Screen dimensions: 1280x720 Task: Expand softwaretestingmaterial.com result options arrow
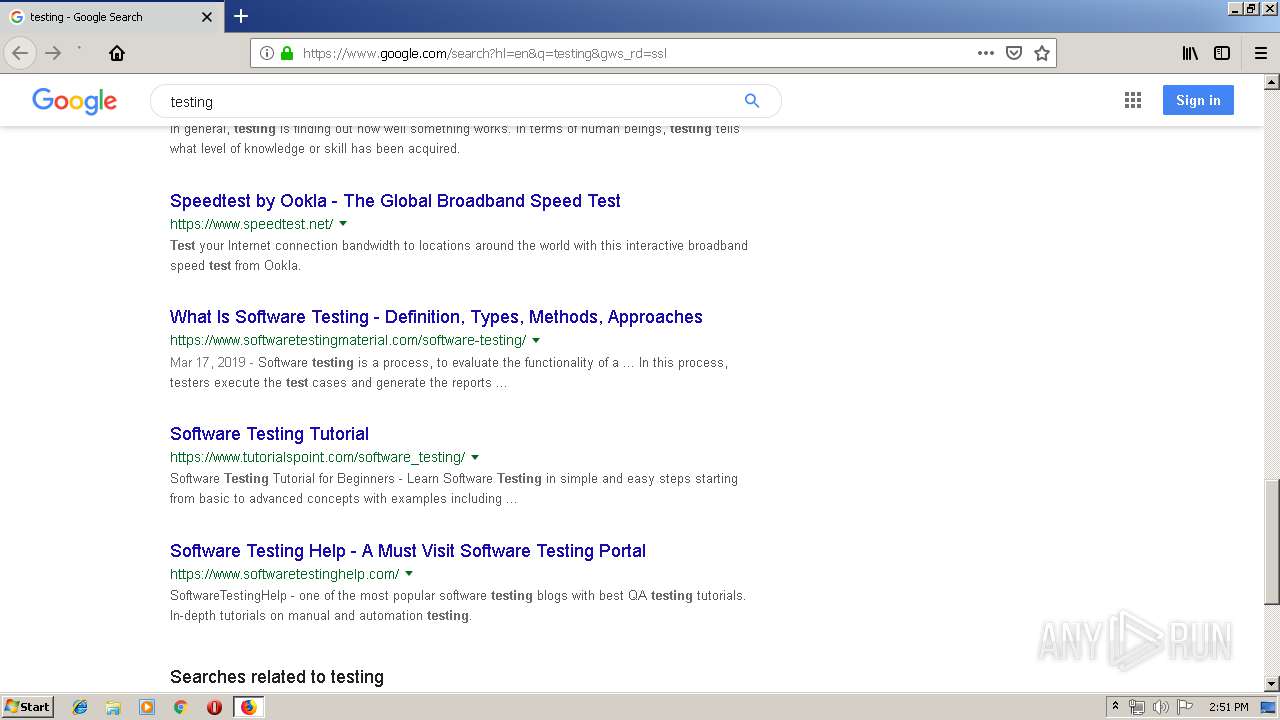536,341
